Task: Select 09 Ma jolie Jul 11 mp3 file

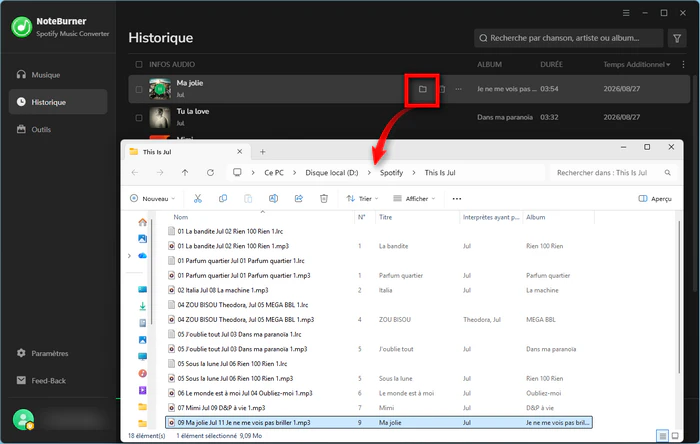Action: (379, 422)
